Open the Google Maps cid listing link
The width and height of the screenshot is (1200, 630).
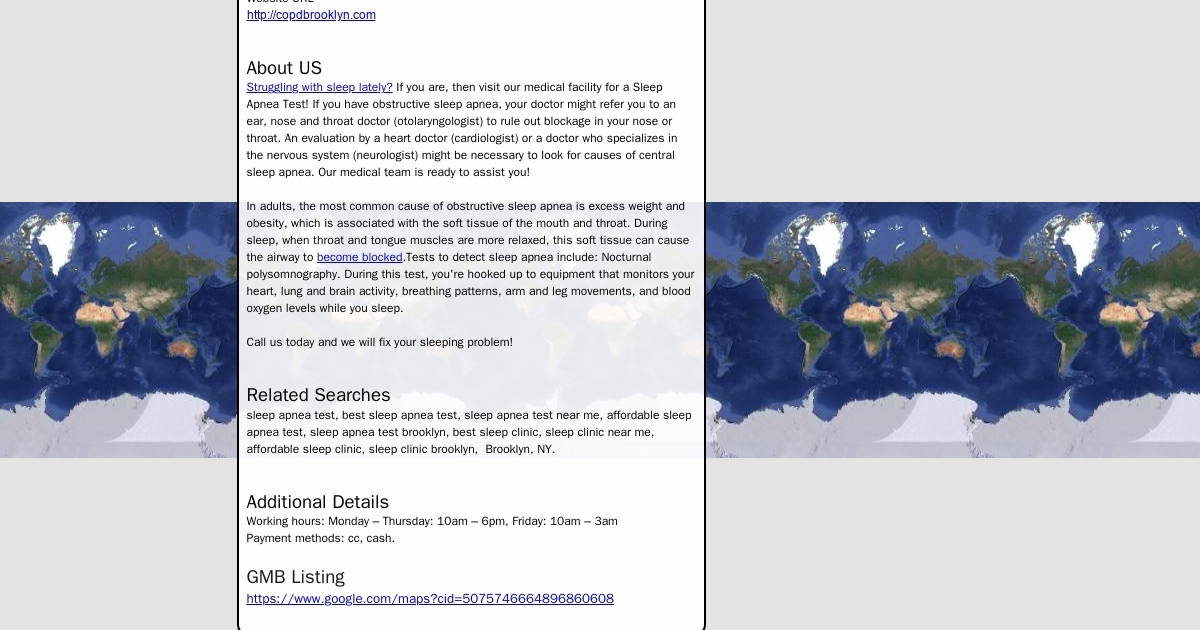click(430, 599)
